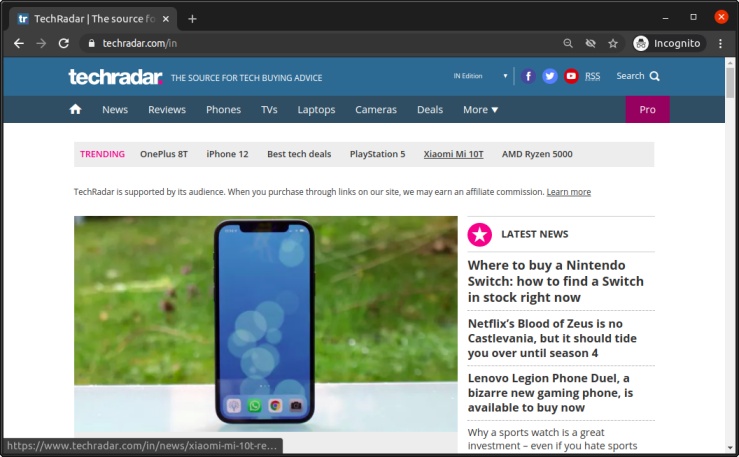Open the trending Xiaomi Mi 10T link
The height and width of the screenshot is (457, 739).
point(453,154)
